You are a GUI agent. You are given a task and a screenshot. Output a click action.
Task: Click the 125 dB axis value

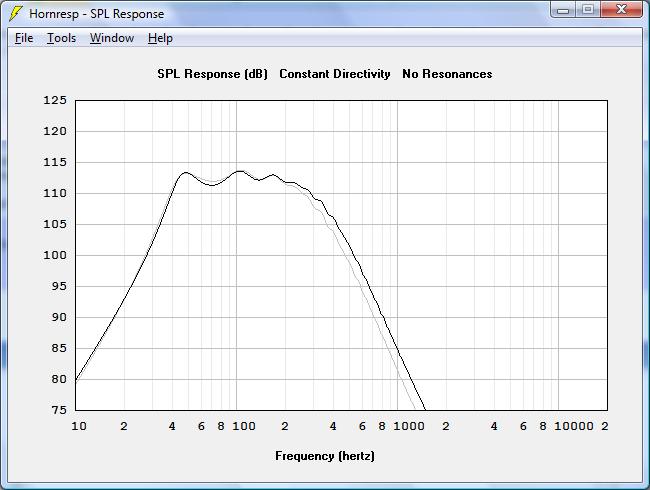pos(55,100)
